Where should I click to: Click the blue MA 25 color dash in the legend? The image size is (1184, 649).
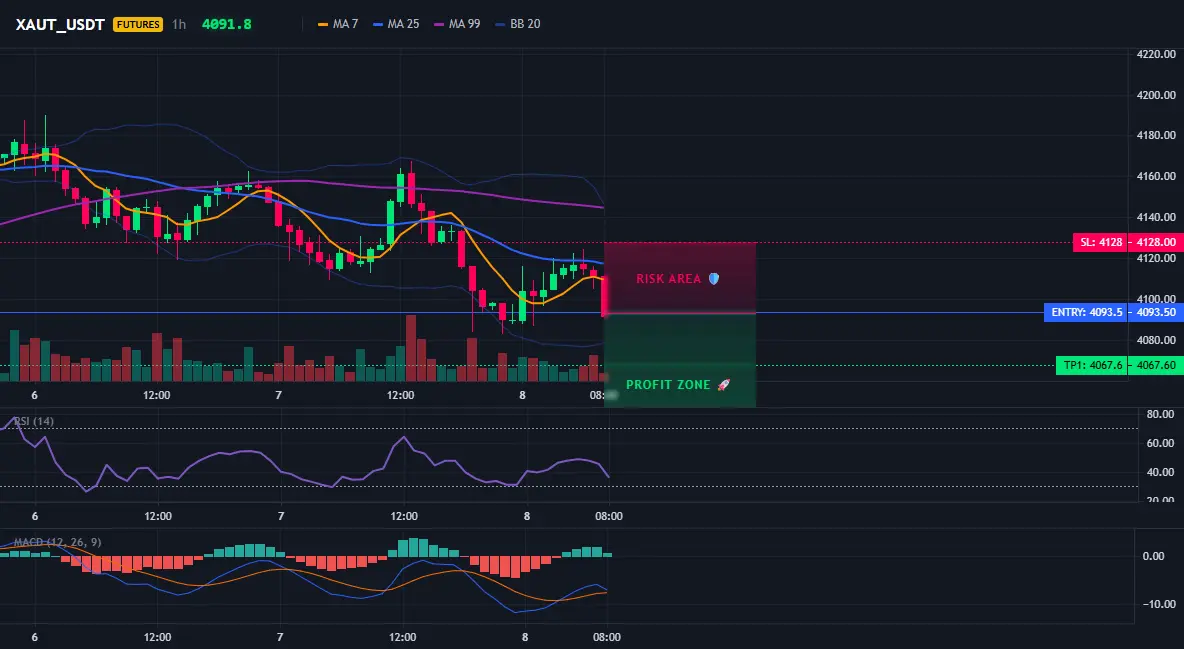click(378, 24)
